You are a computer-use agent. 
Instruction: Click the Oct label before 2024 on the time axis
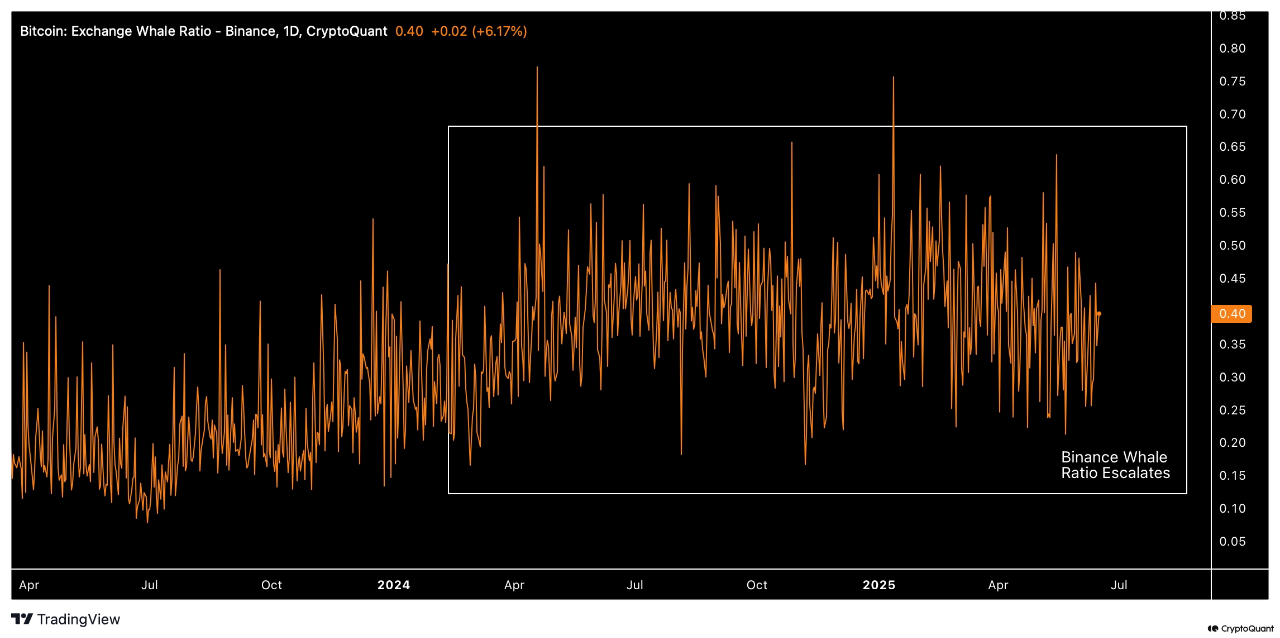tap(271, 584)
